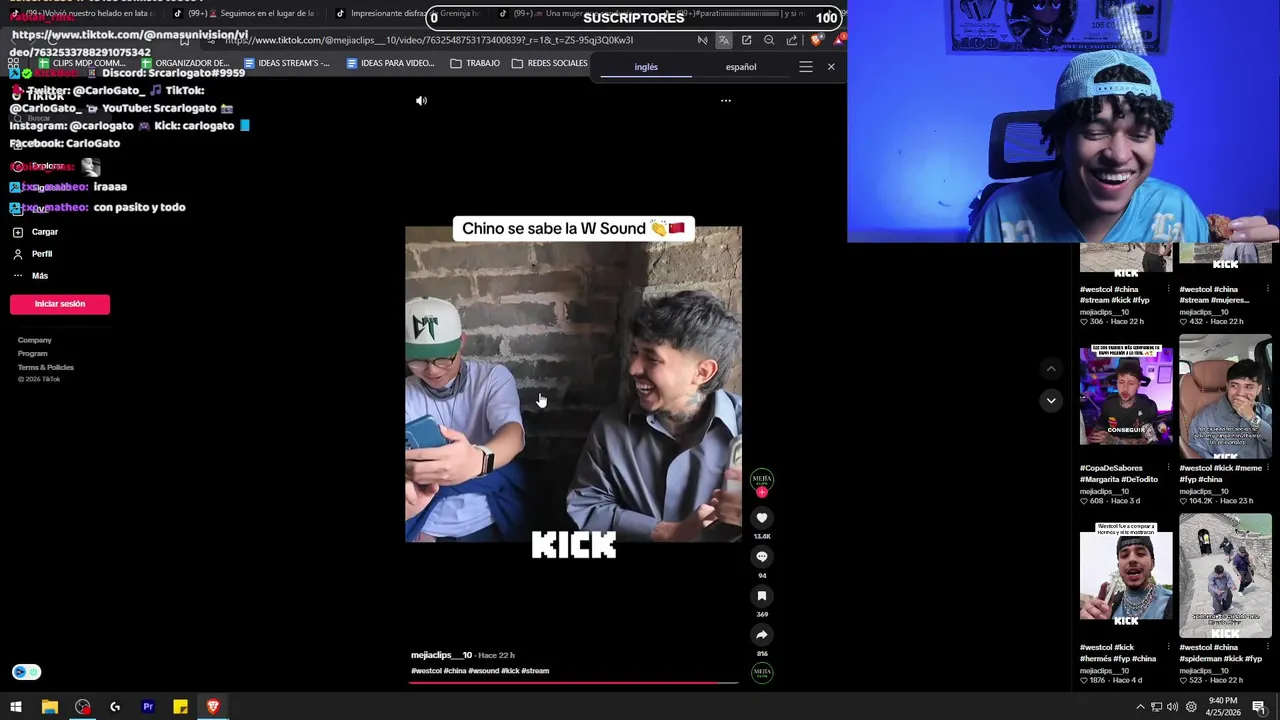Open the comments bubble icon
This screenshot has height=720, width=1280.
tap(762, 557)
